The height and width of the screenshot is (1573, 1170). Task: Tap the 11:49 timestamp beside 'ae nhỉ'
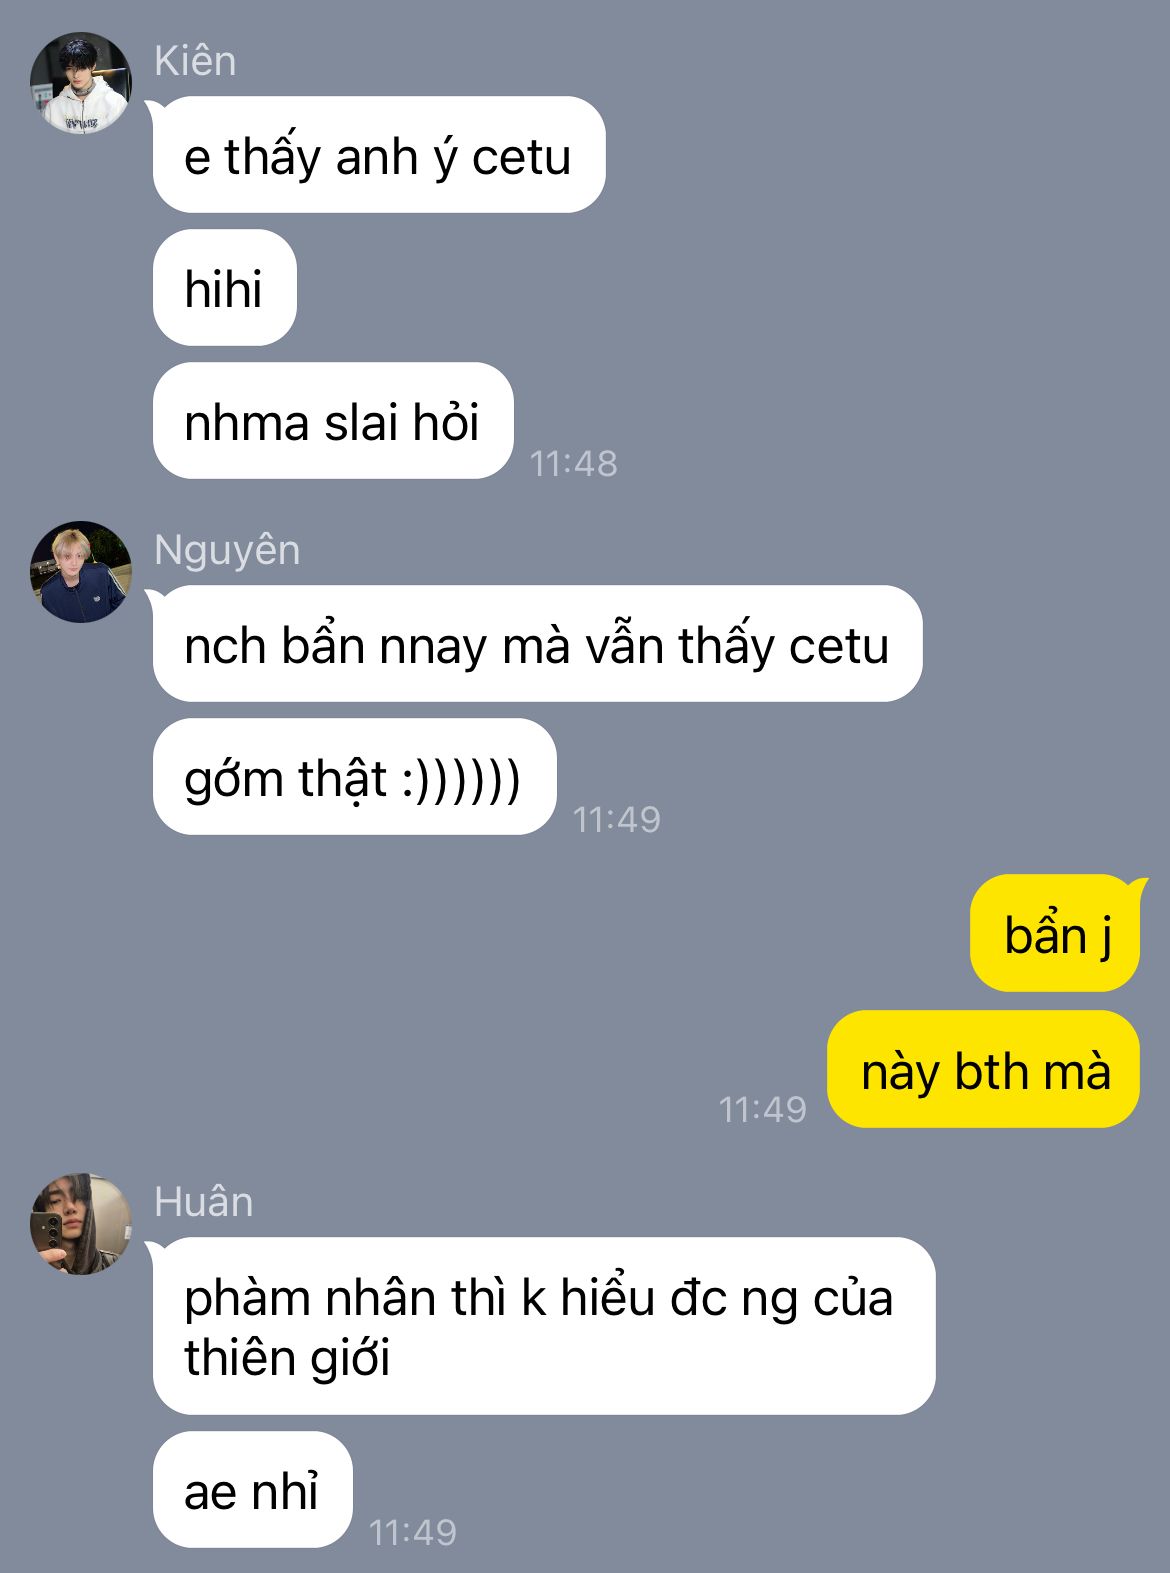point(413,1531)
